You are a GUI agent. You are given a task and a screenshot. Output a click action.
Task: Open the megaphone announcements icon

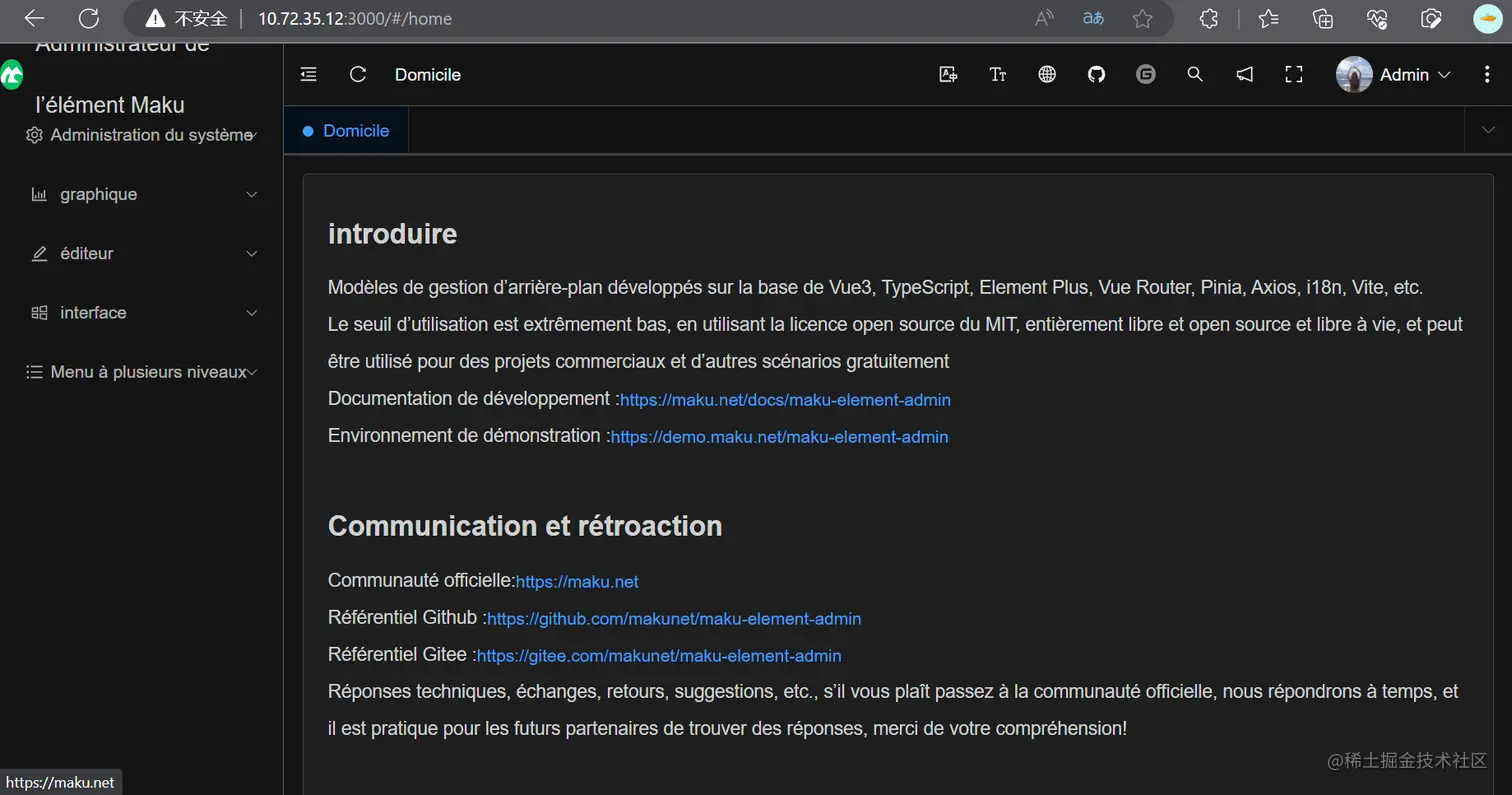tap(1244, 74)
